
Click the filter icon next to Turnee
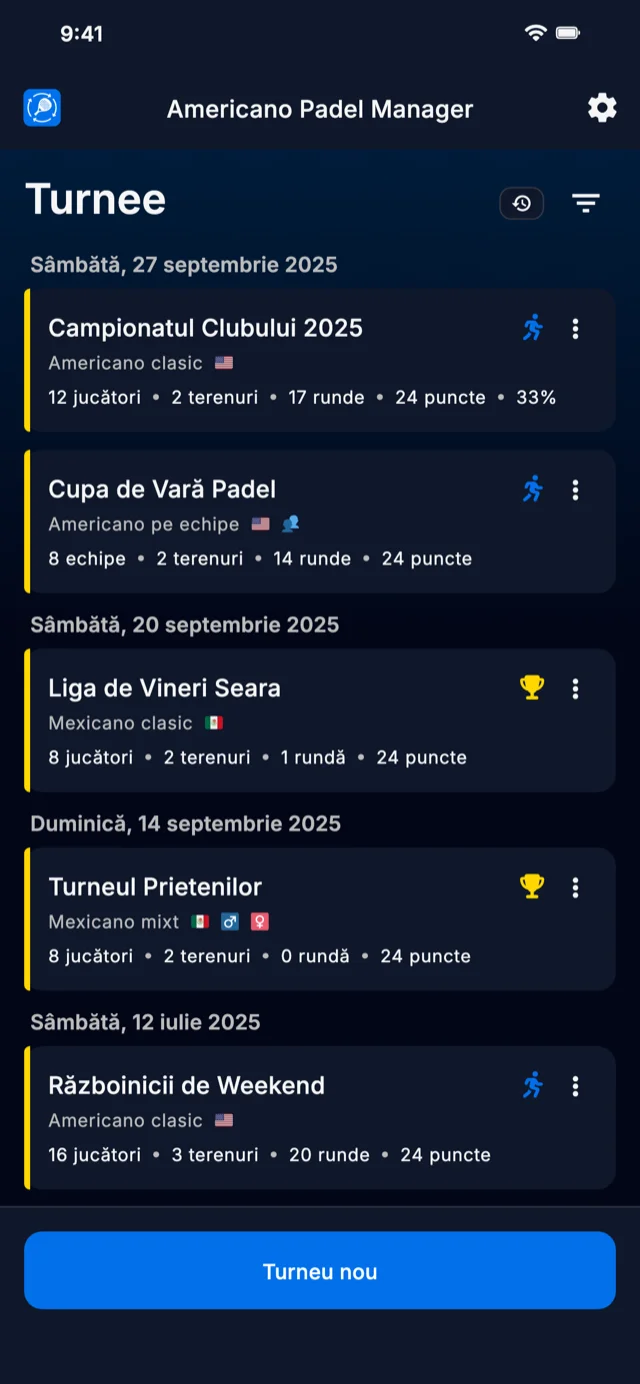point(585,203)
